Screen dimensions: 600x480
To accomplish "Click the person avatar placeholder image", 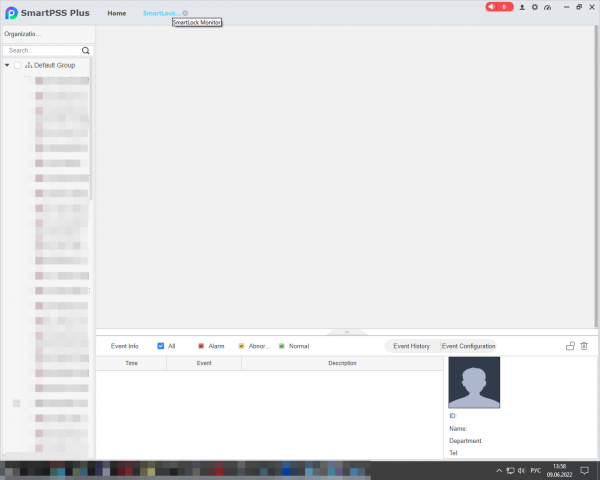I will [x=474, y=382].
